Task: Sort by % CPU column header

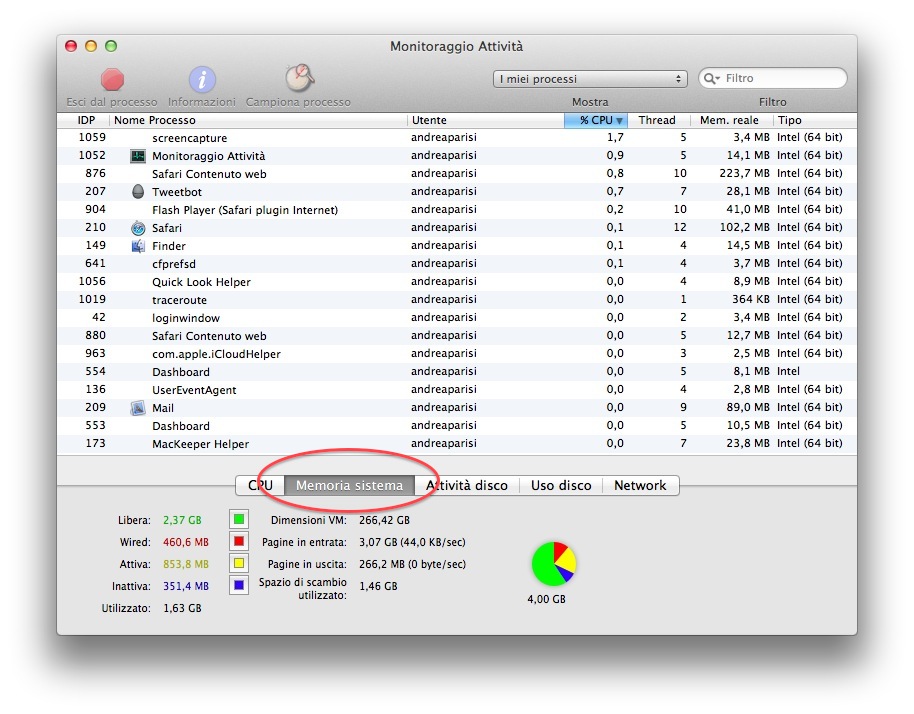Action: click(x=596, y=120)
